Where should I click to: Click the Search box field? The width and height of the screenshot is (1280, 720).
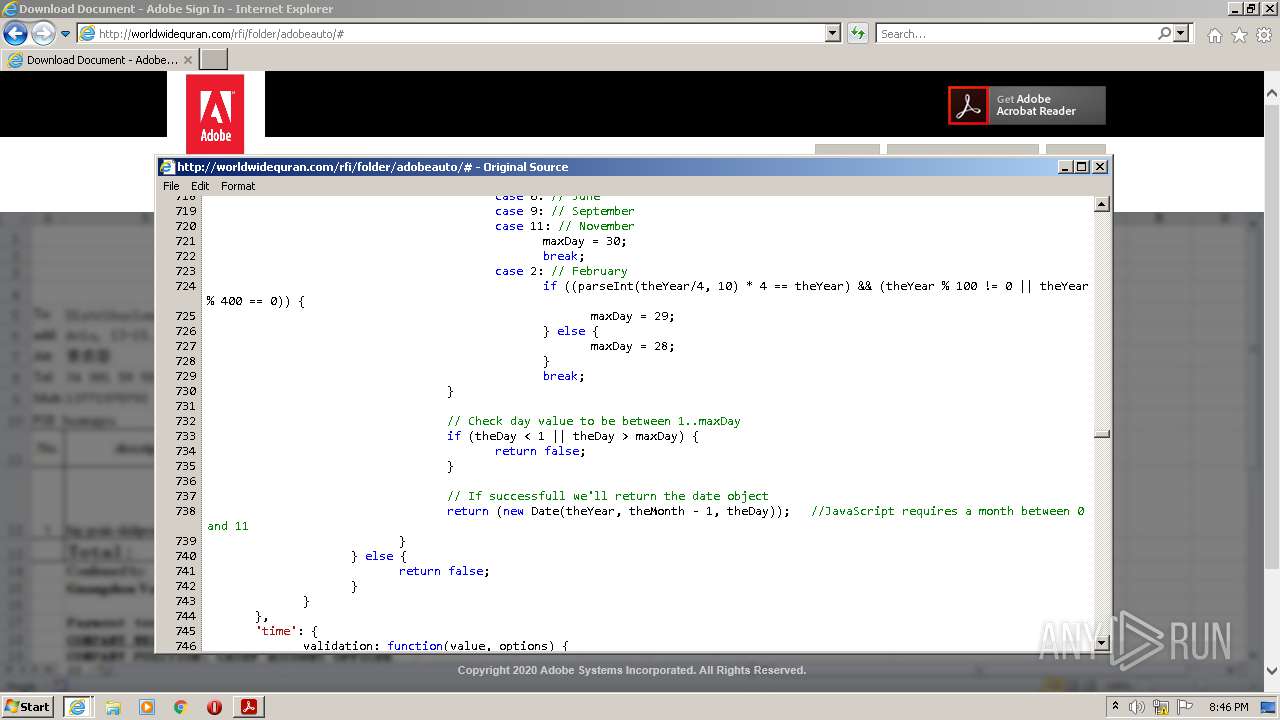point(1015,34)
